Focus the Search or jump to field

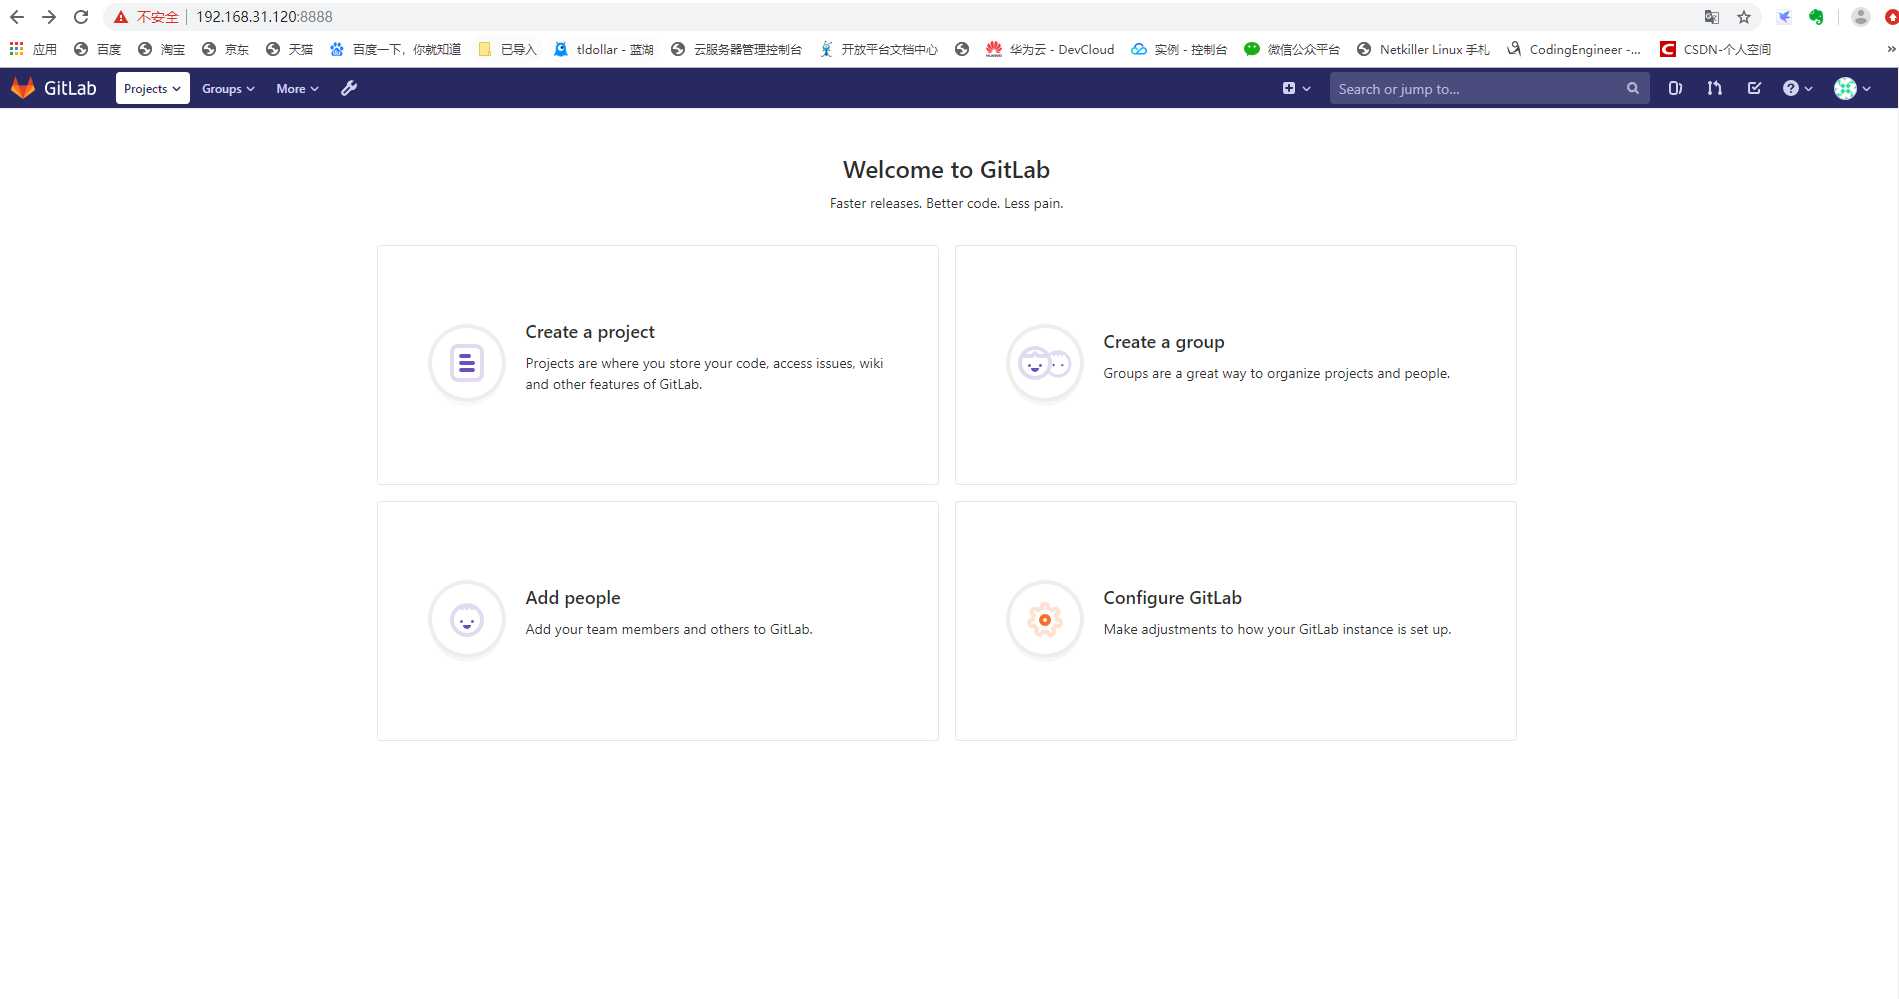click(1489, 88)
